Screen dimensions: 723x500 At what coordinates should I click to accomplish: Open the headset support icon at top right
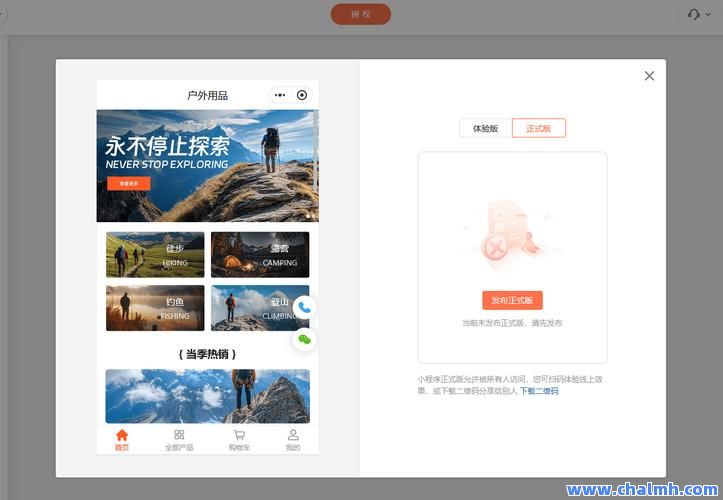(693, 14)
